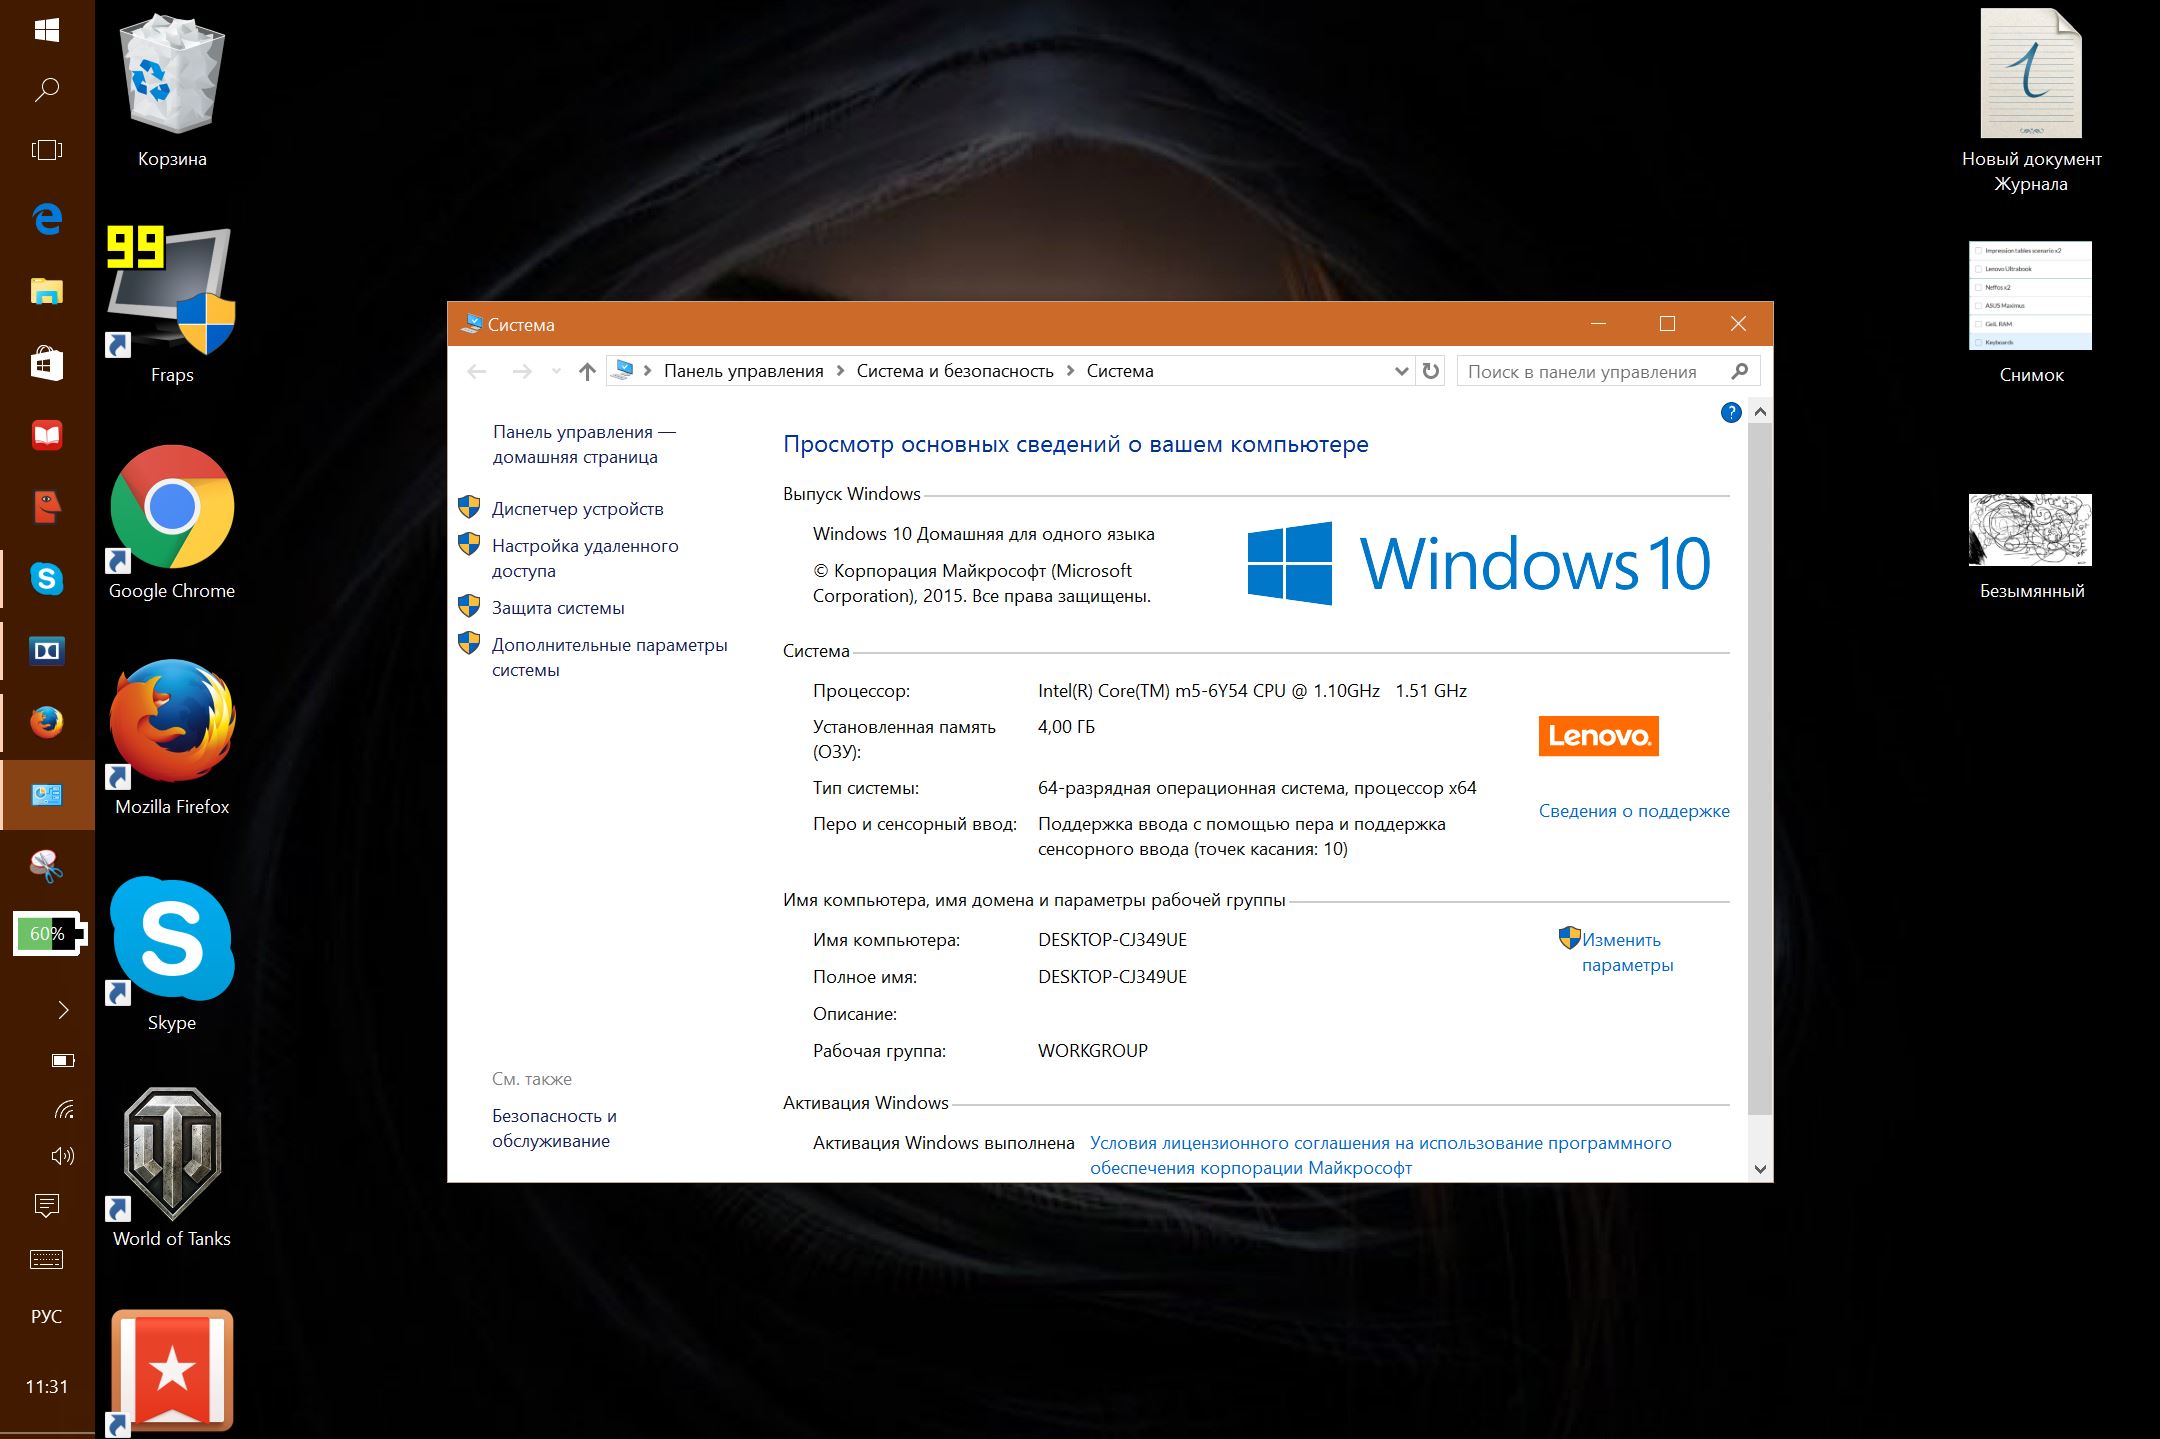Select the Fraps desktop shortcut

(x=172, y=305)
